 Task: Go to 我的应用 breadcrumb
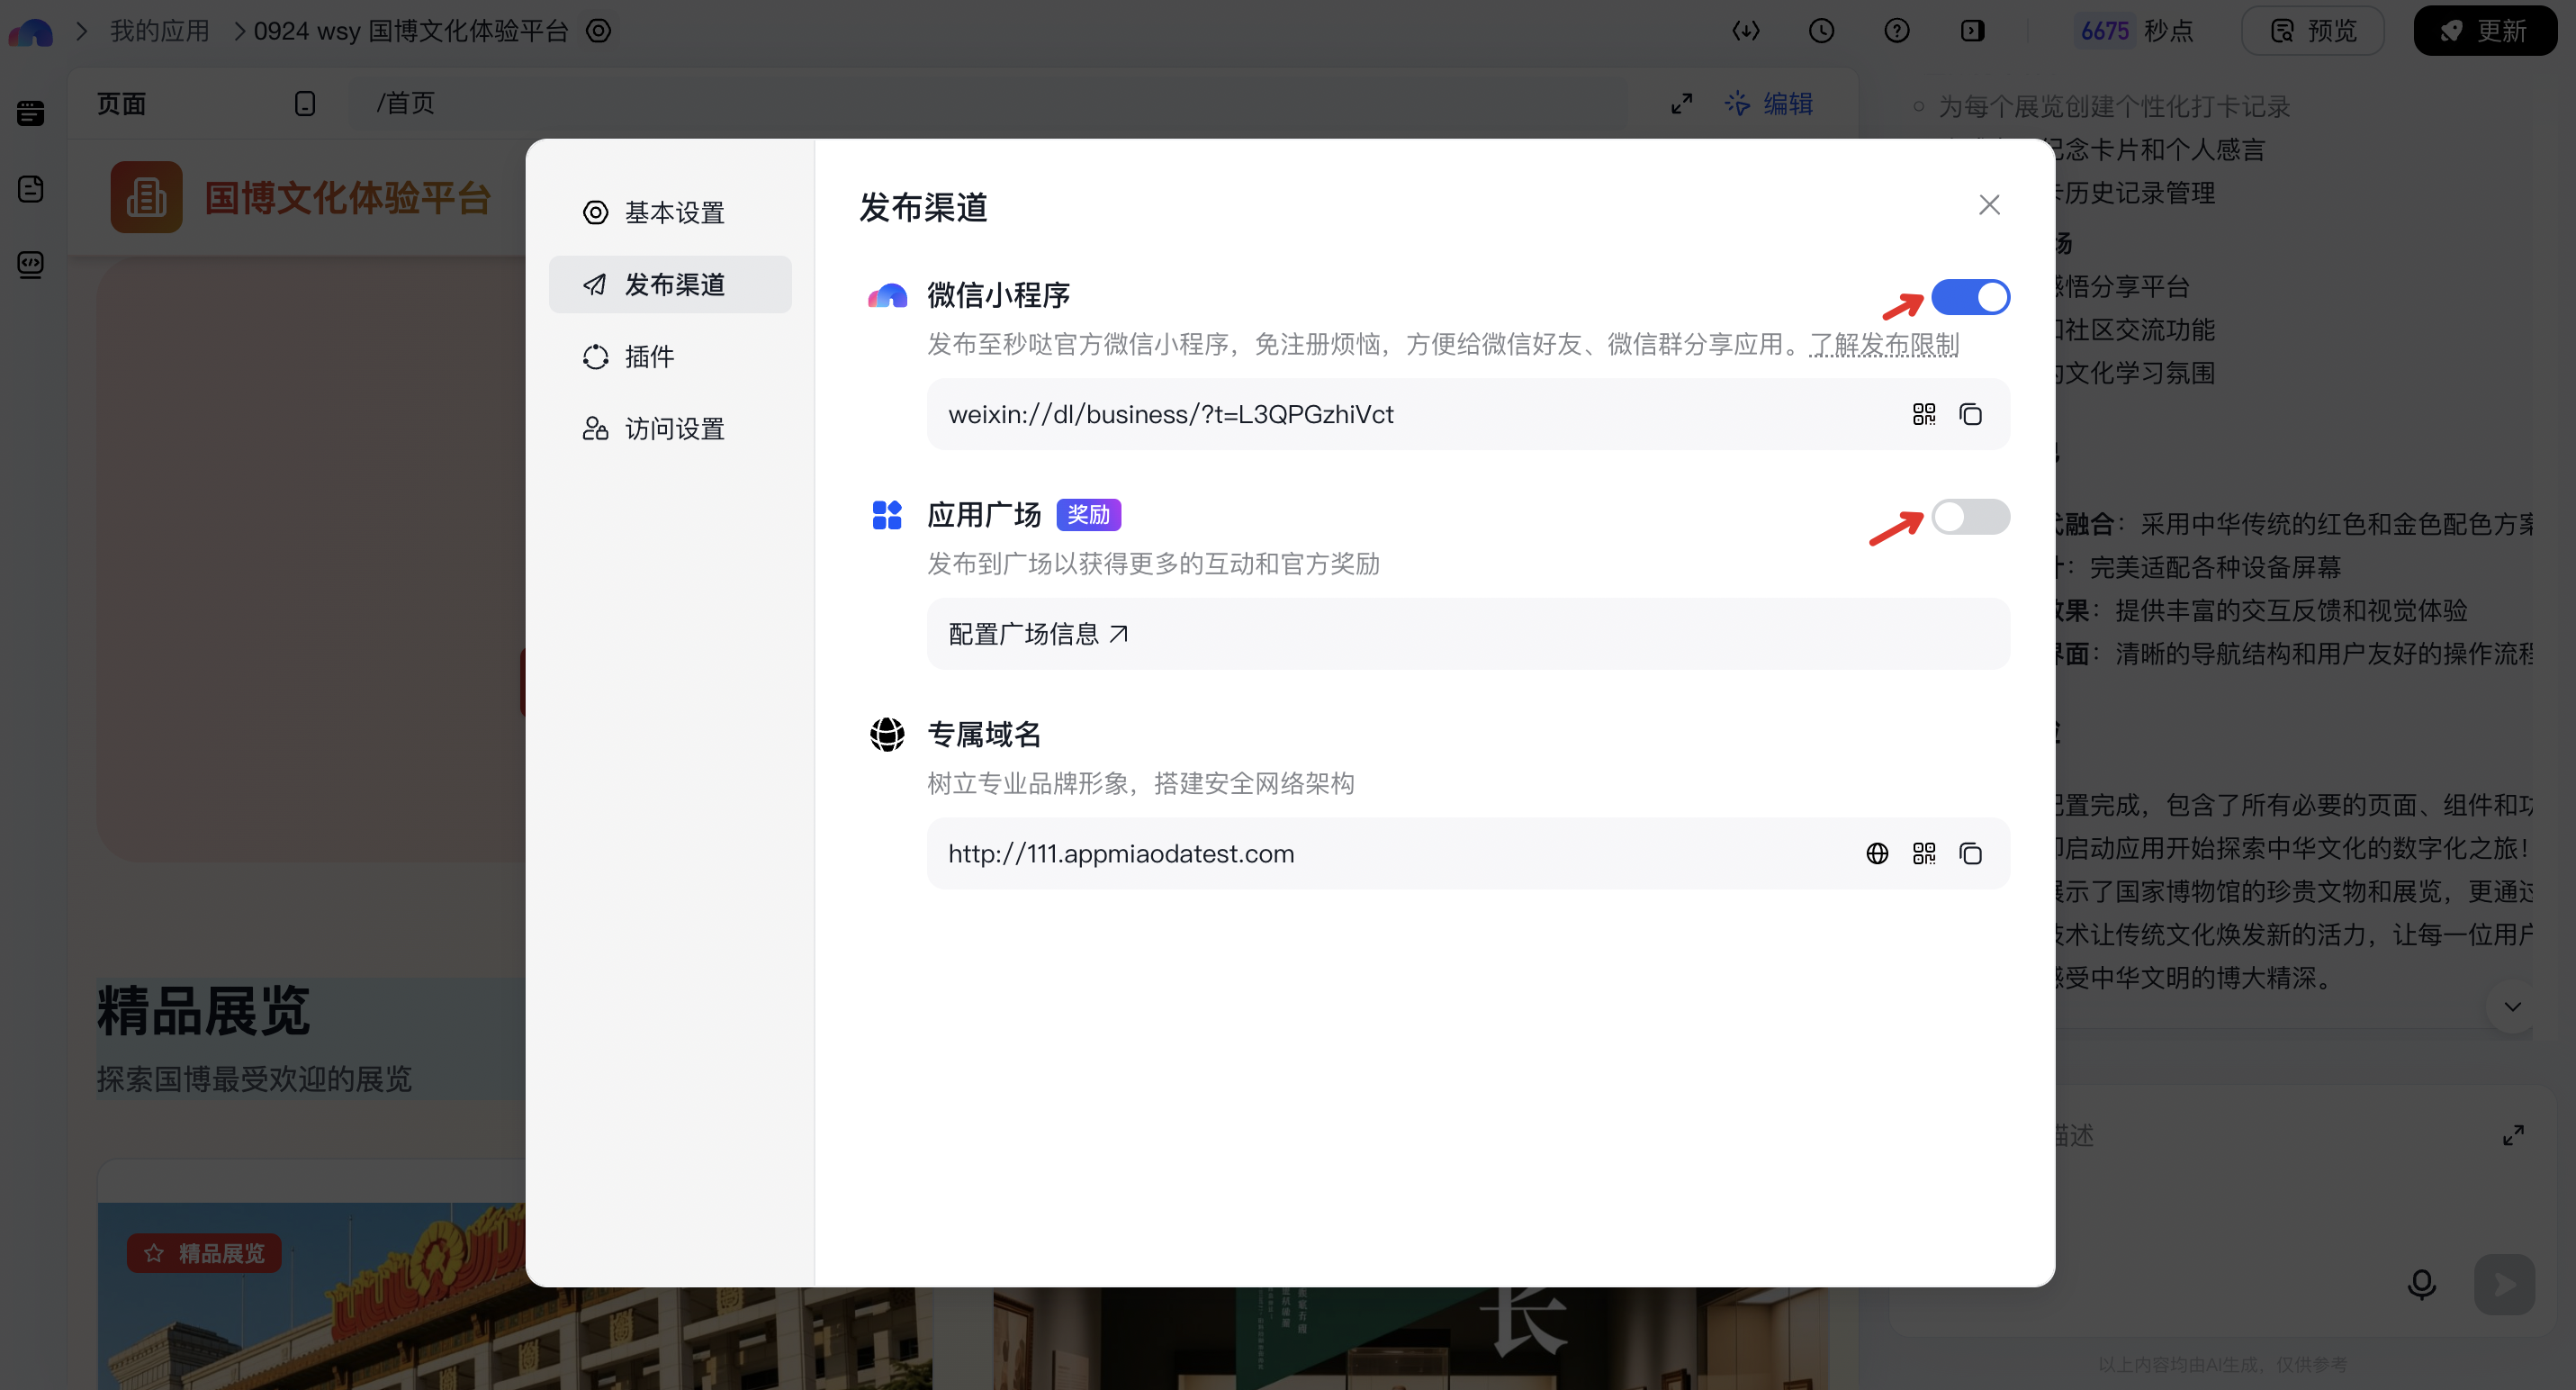coord(160,31)
